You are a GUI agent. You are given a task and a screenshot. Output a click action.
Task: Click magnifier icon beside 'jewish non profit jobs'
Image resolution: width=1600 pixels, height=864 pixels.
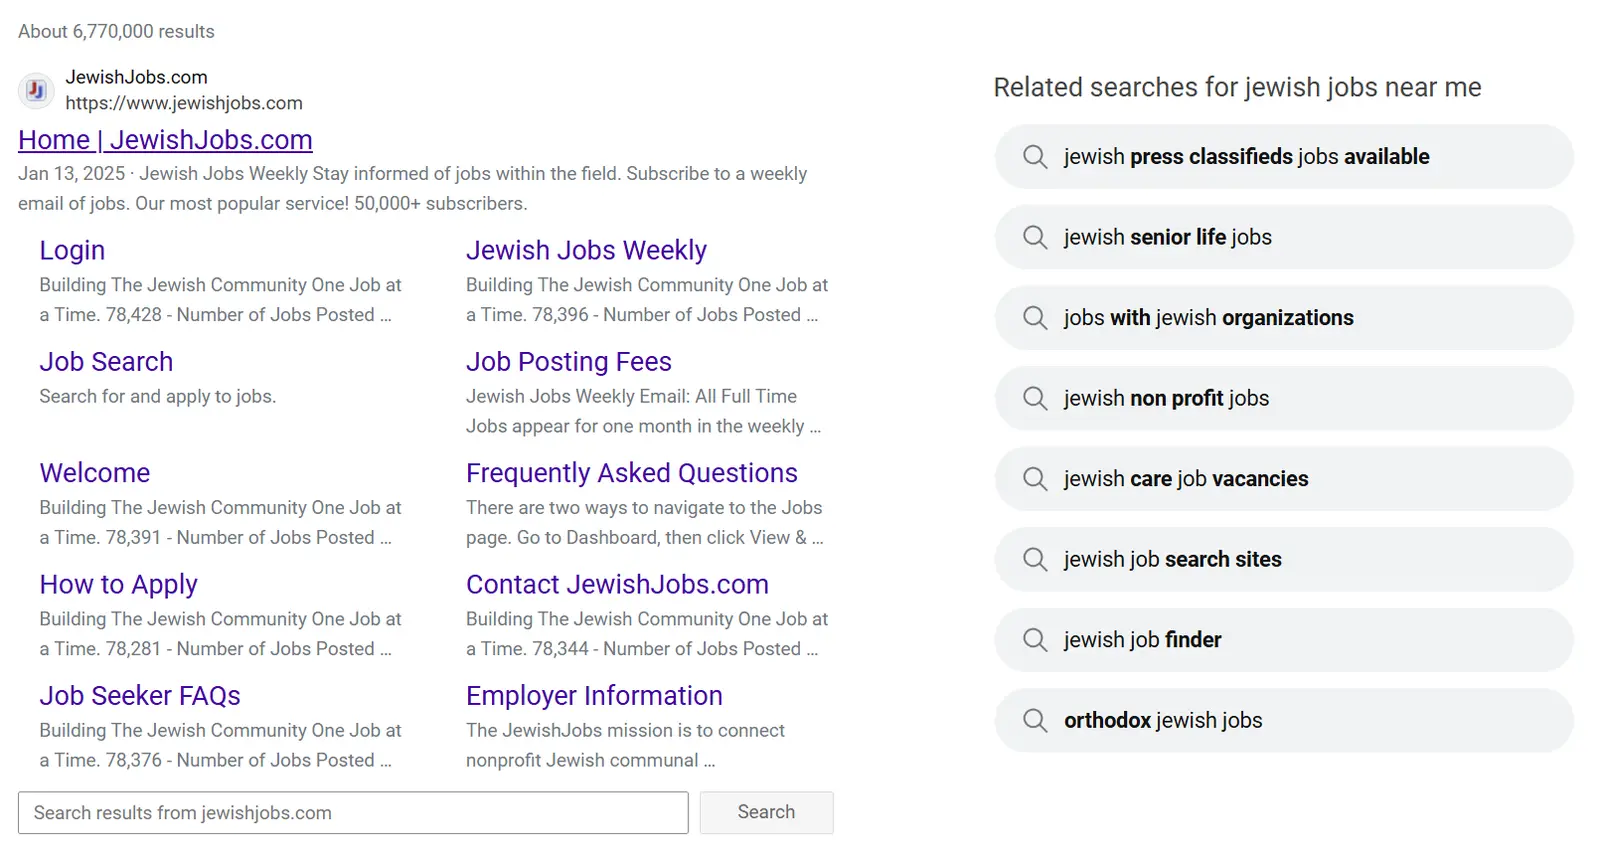coord(1035,398)
